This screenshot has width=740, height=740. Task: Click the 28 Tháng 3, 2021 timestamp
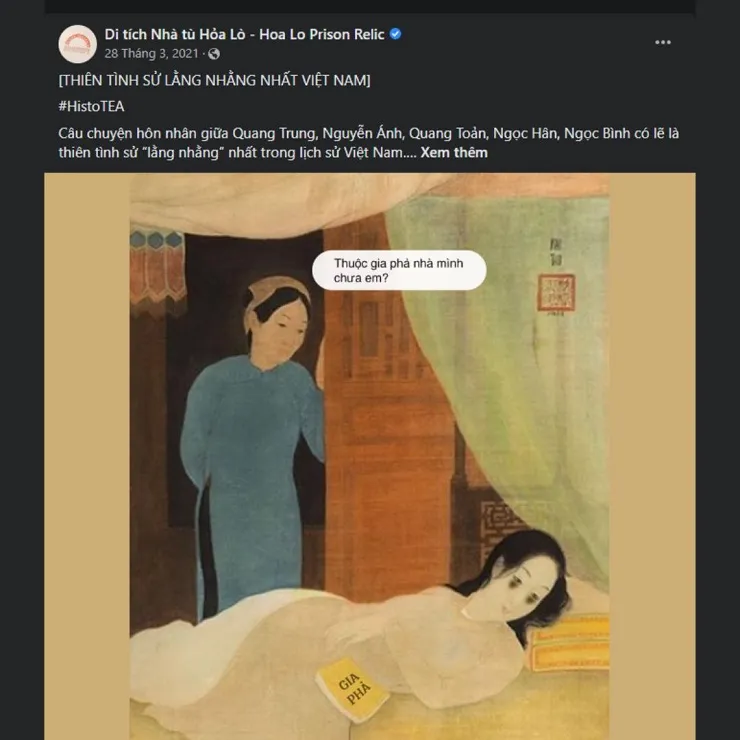click(151, 54)
